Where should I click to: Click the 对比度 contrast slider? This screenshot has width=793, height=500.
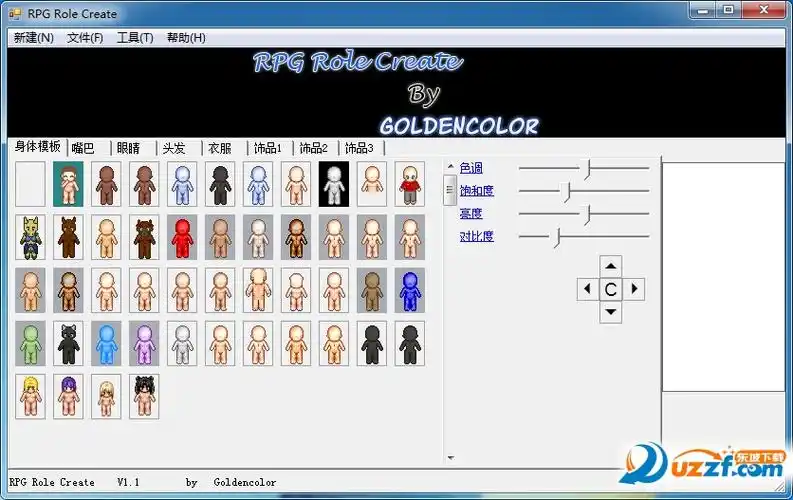point(584,237)
